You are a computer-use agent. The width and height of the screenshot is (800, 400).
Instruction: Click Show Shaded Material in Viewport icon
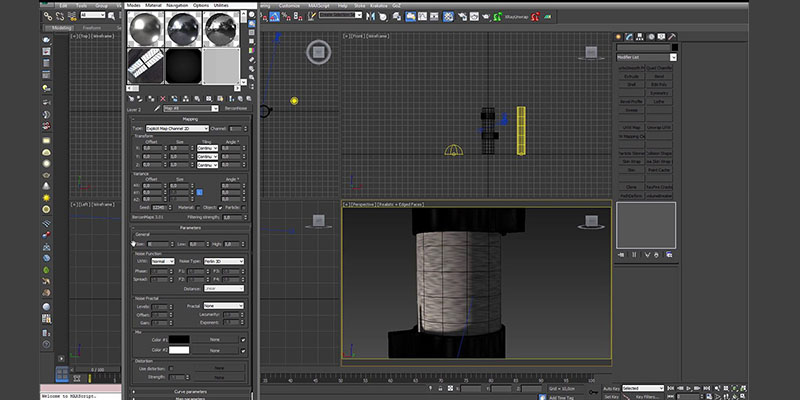tap(220, 98)
